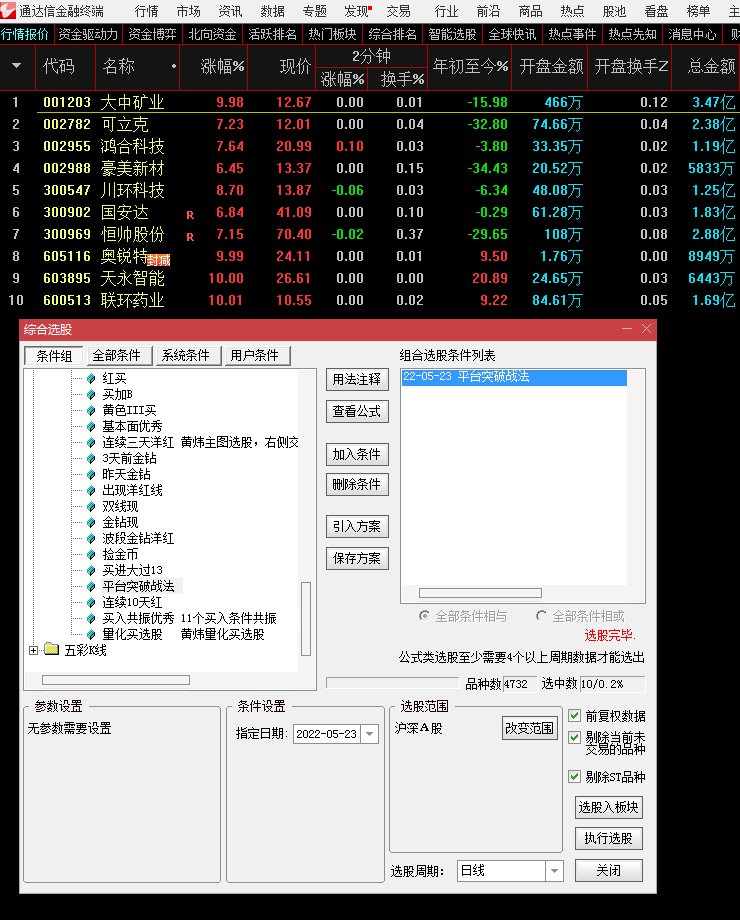This screenshot has width=740, height=920.
Task: Click 用法注释 button
Action: 357,379
